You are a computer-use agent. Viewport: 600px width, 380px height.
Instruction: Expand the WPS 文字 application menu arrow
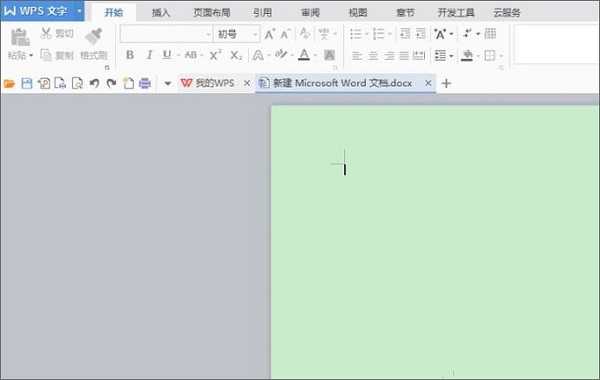pyautogui.click(x=79, y=11)
